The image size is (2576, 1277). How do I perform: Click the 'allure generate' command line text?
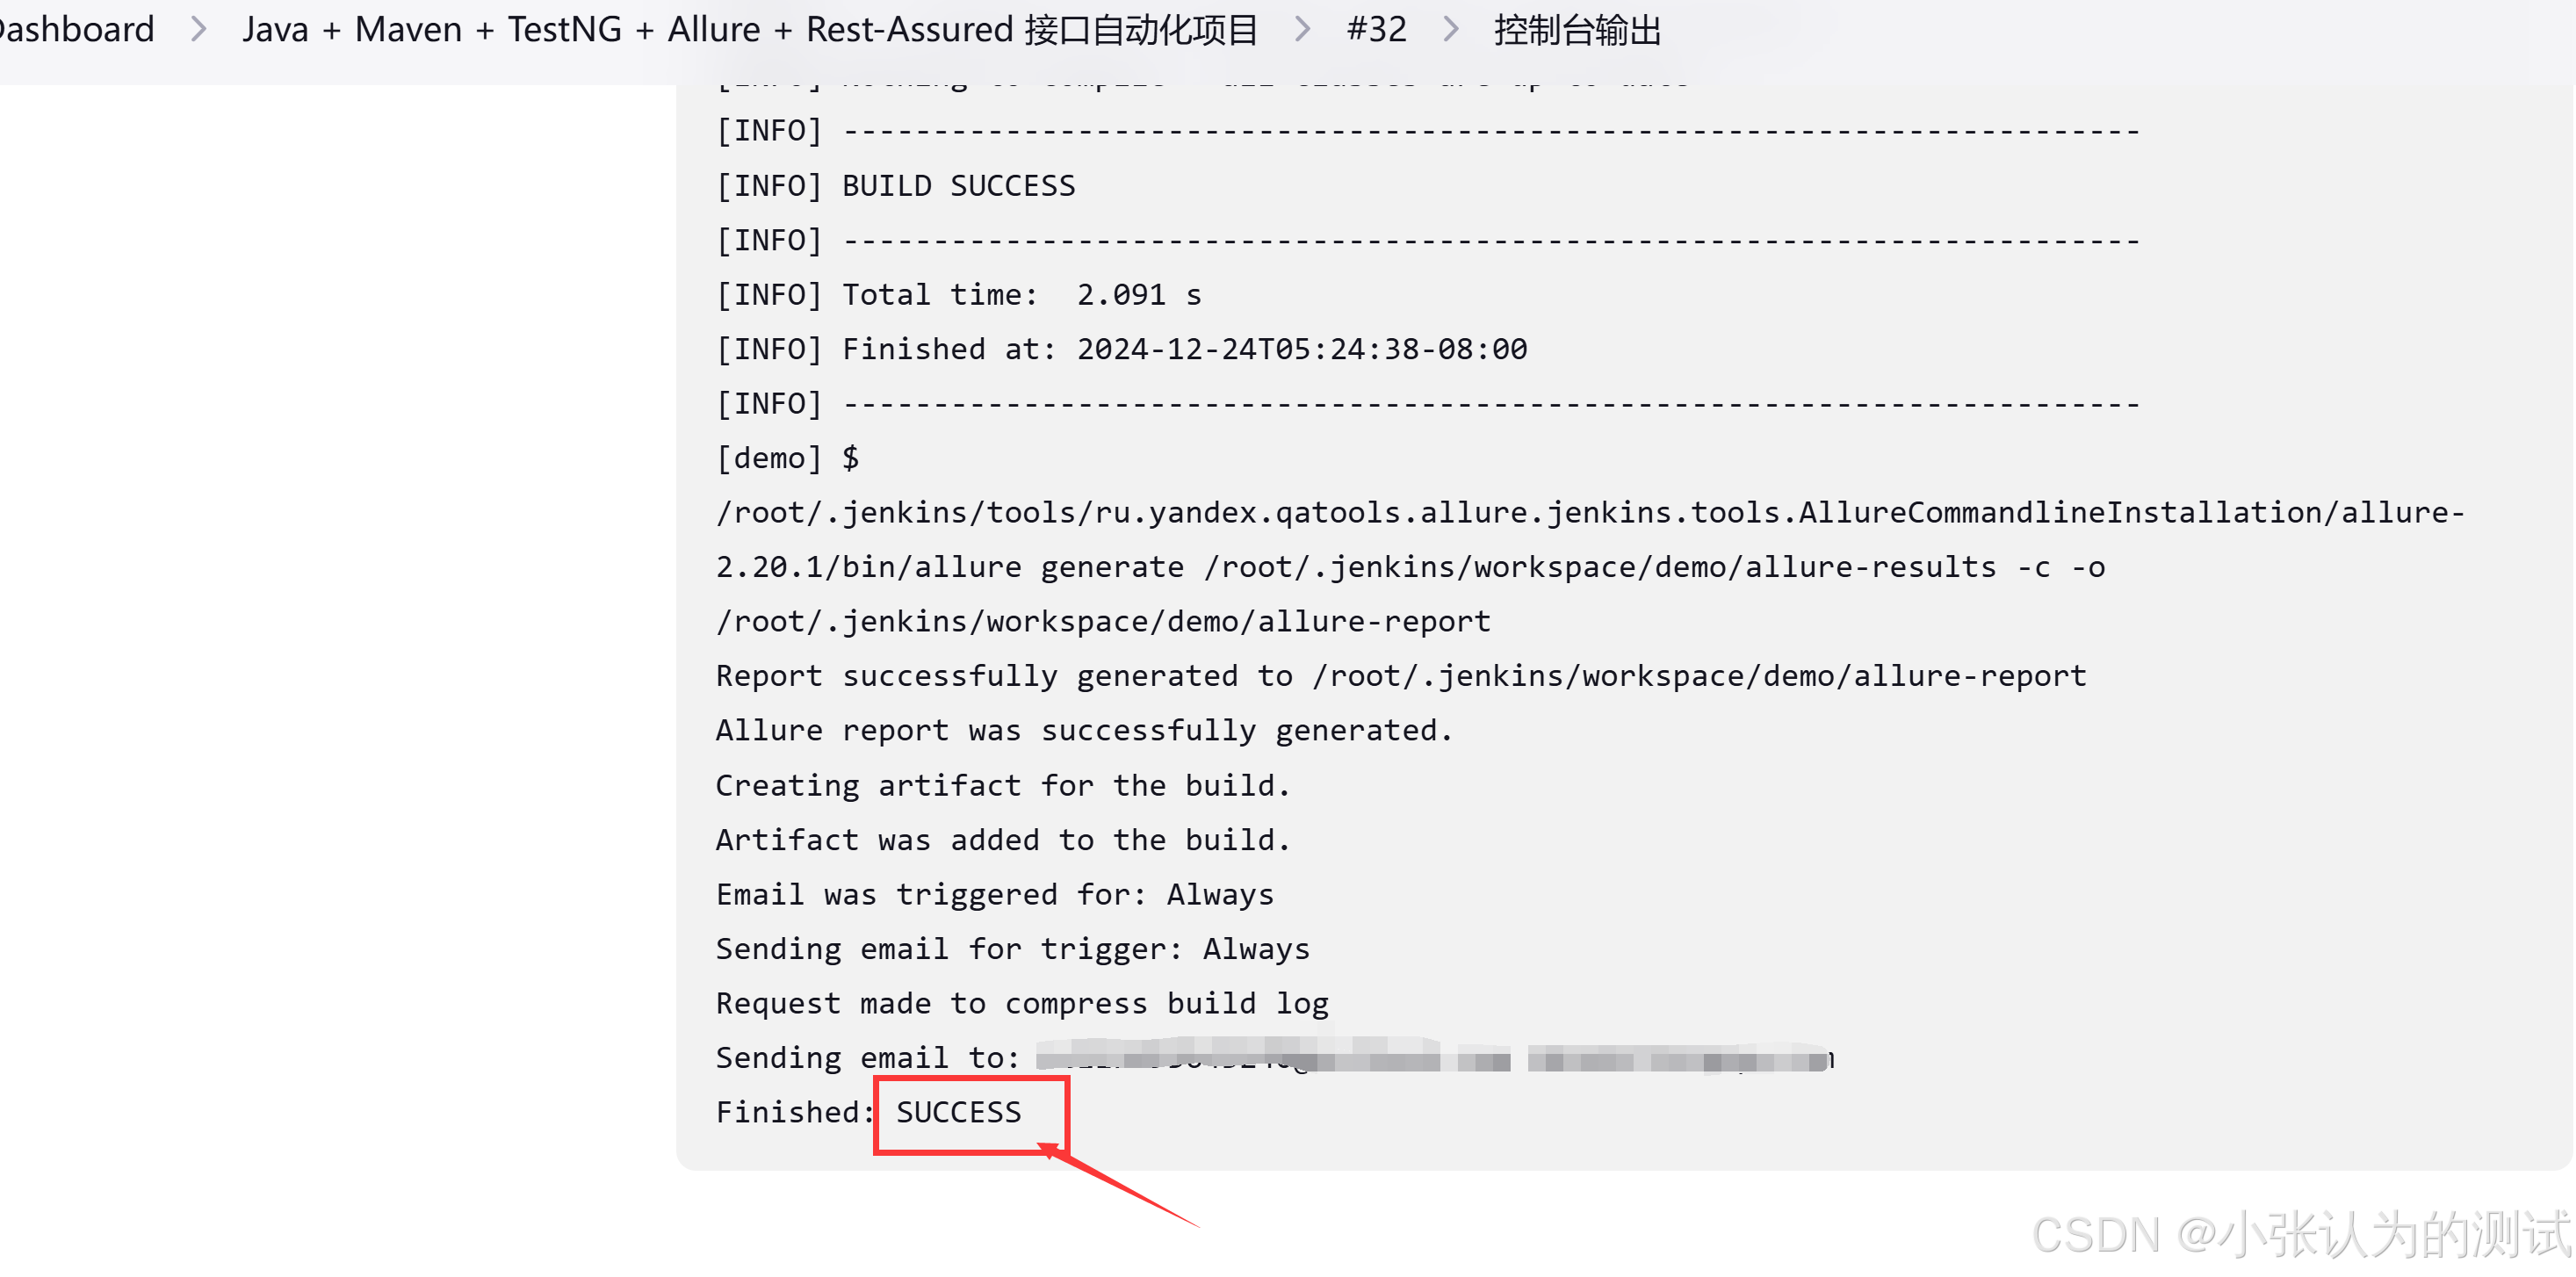pos(1411,567)
